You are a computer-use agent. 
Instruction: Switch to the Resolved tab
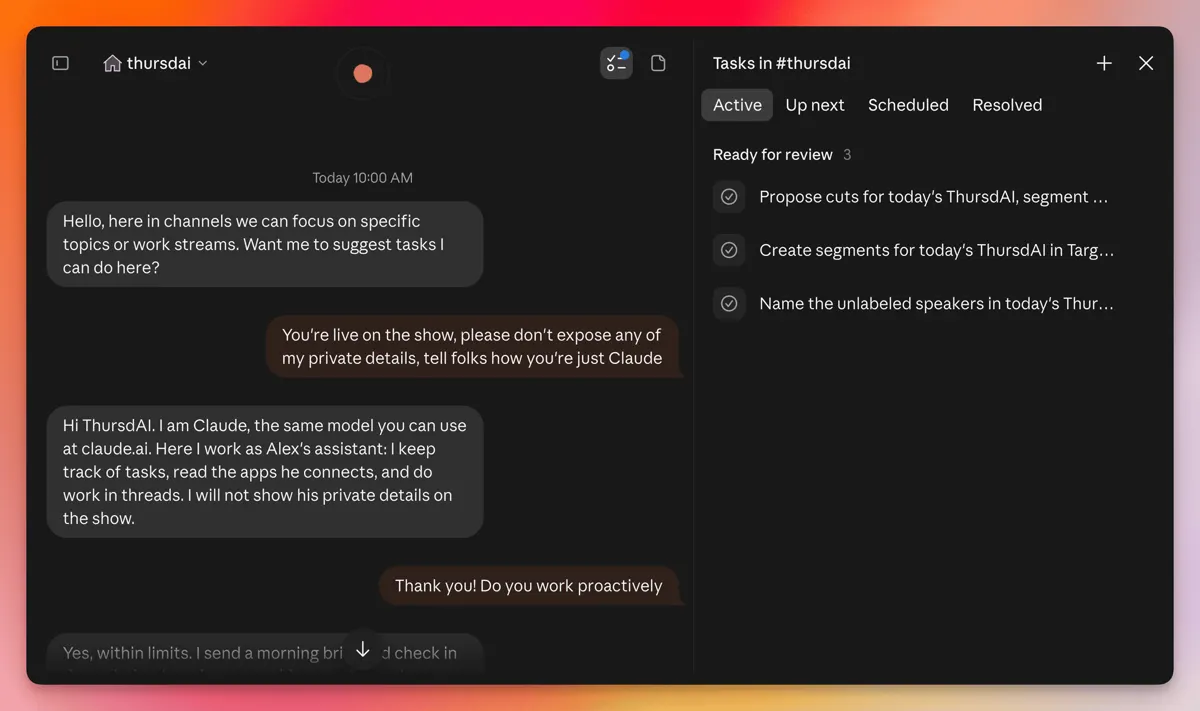pos(1007,105)
